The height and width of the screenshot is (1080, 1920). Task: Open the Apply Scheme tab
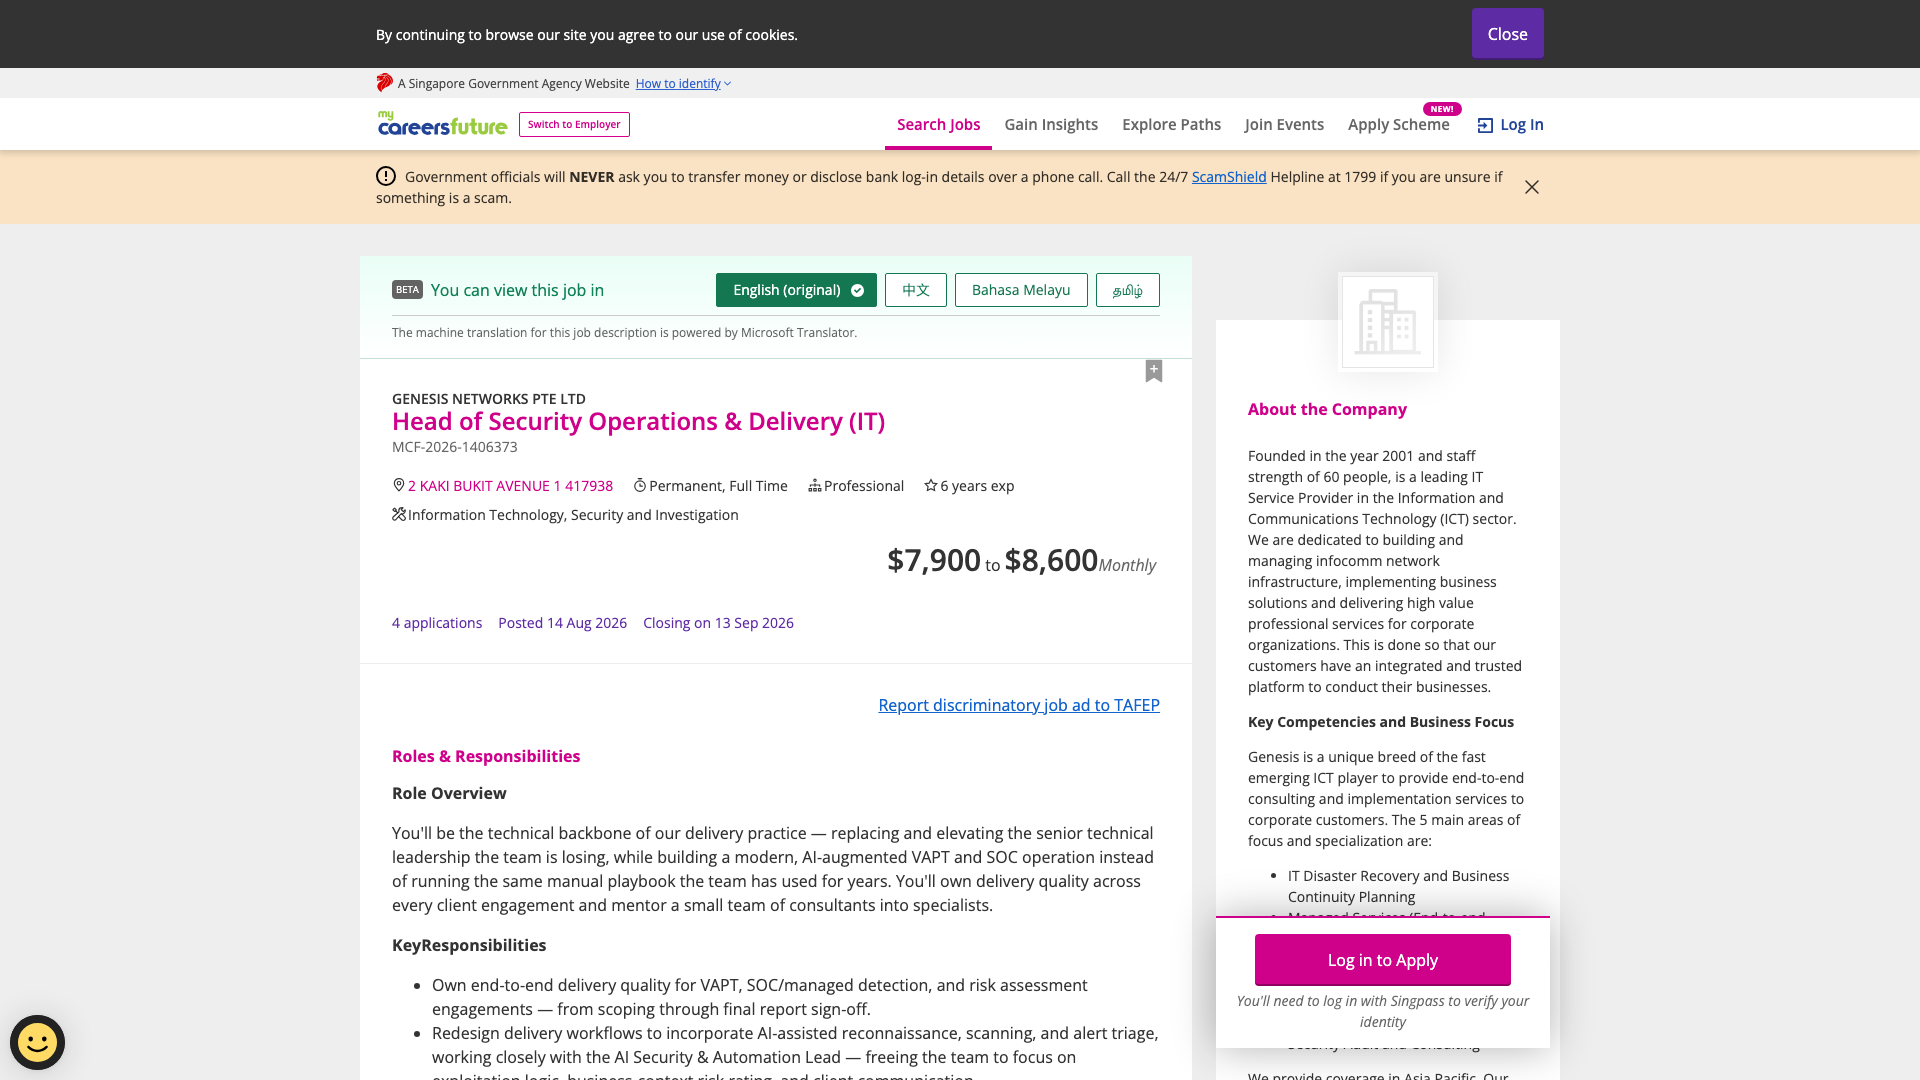coord(1398,125)
